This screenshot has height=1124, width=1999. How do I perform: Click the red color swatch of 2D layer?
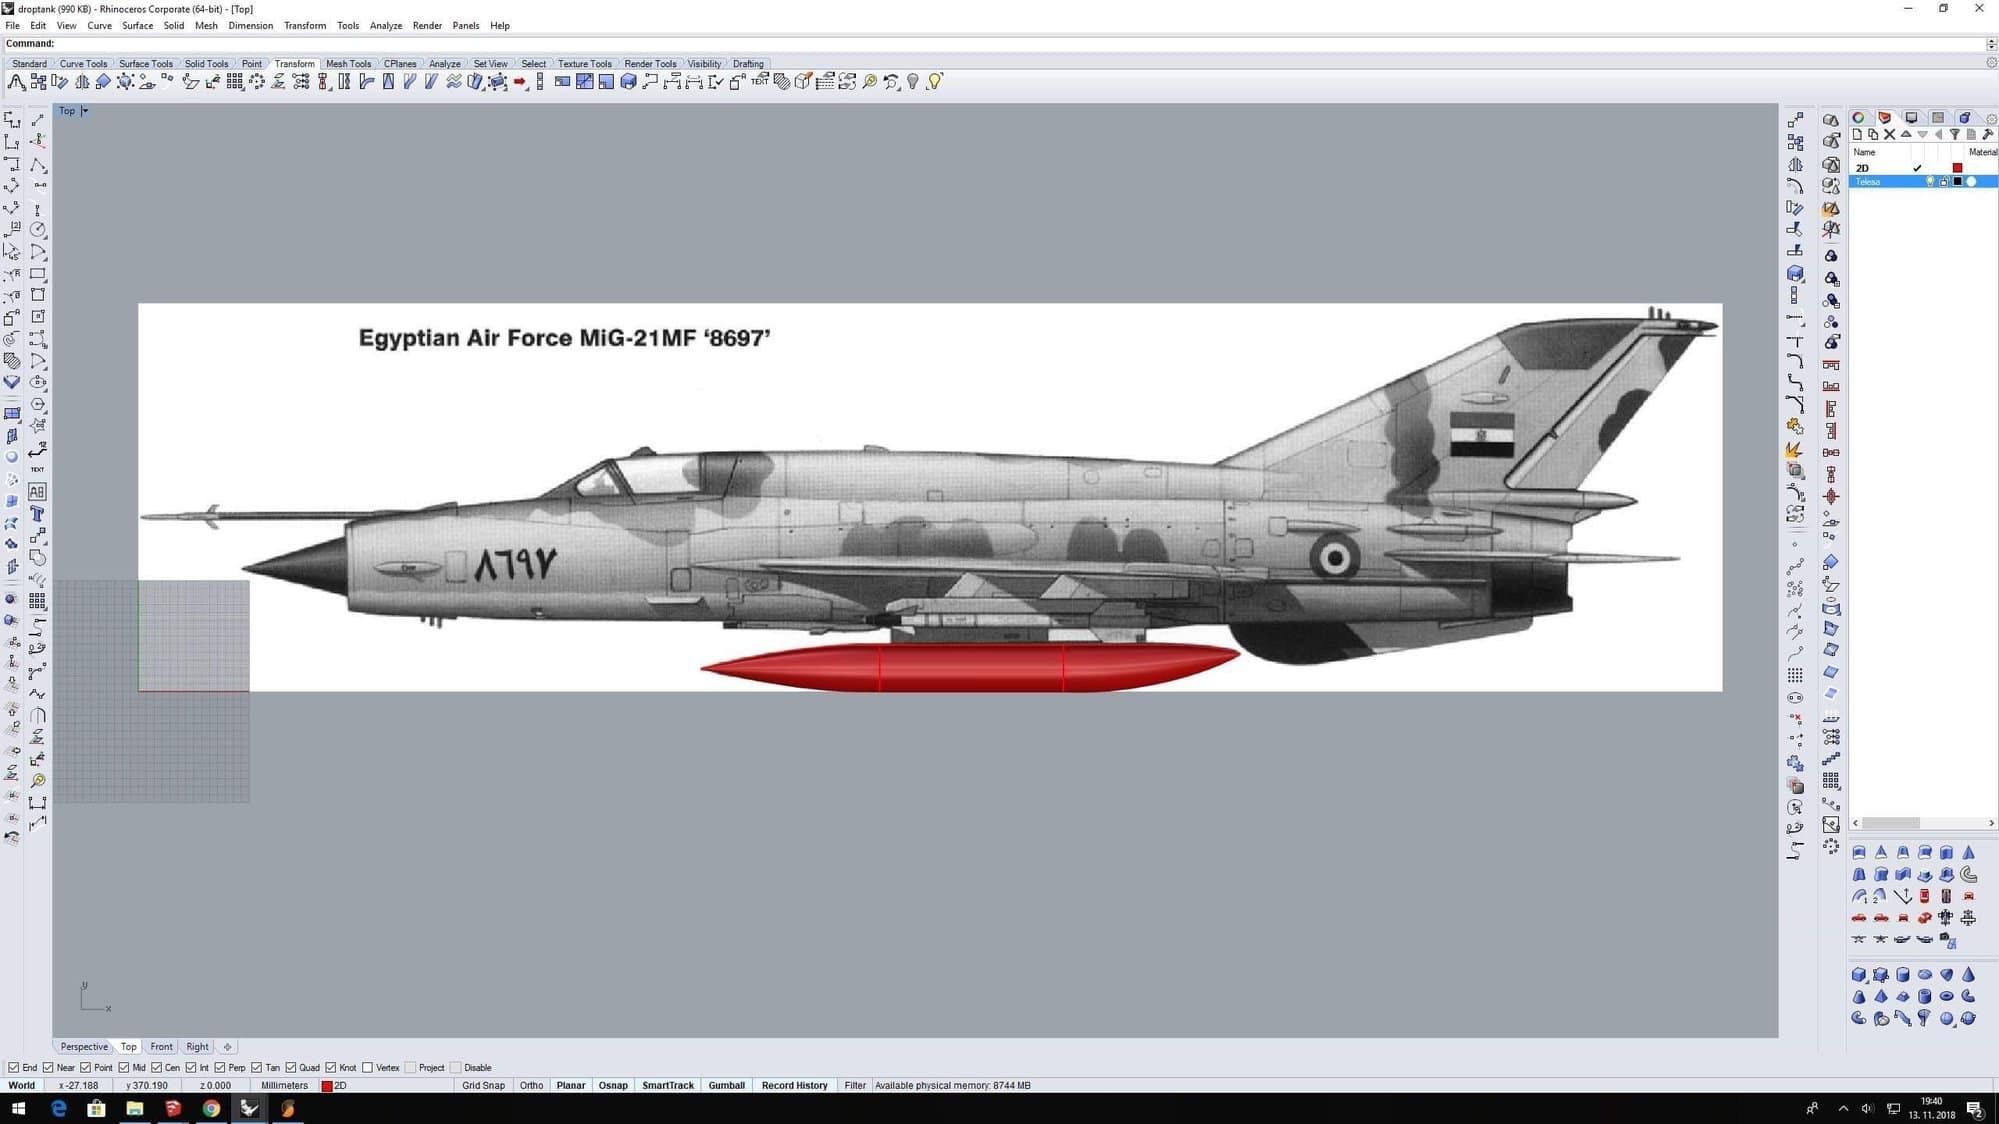[1957, 168]
